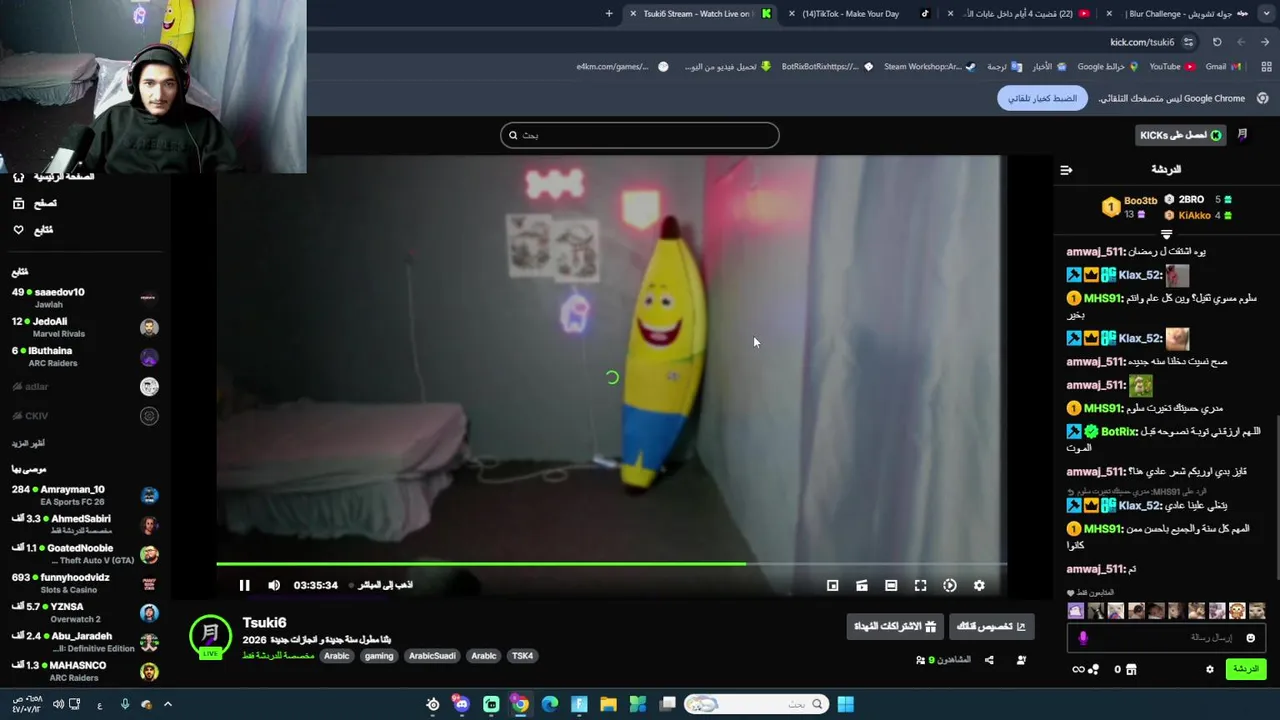This screenshot has width=1280, height=720.
Task: Open recommended channel funnyhoodvidz
Action: 85,583
